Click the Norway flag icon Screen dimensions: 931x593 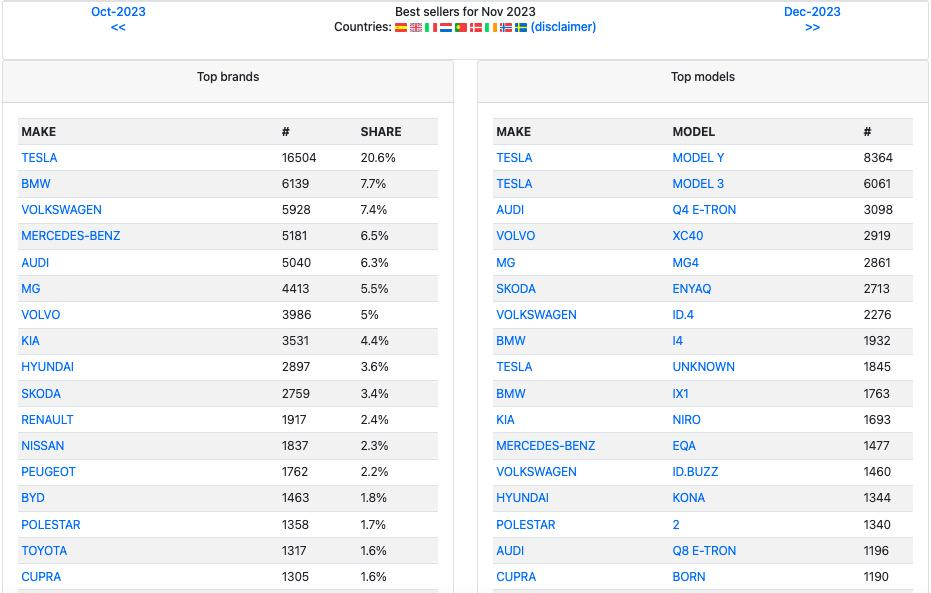pos(506,28)
